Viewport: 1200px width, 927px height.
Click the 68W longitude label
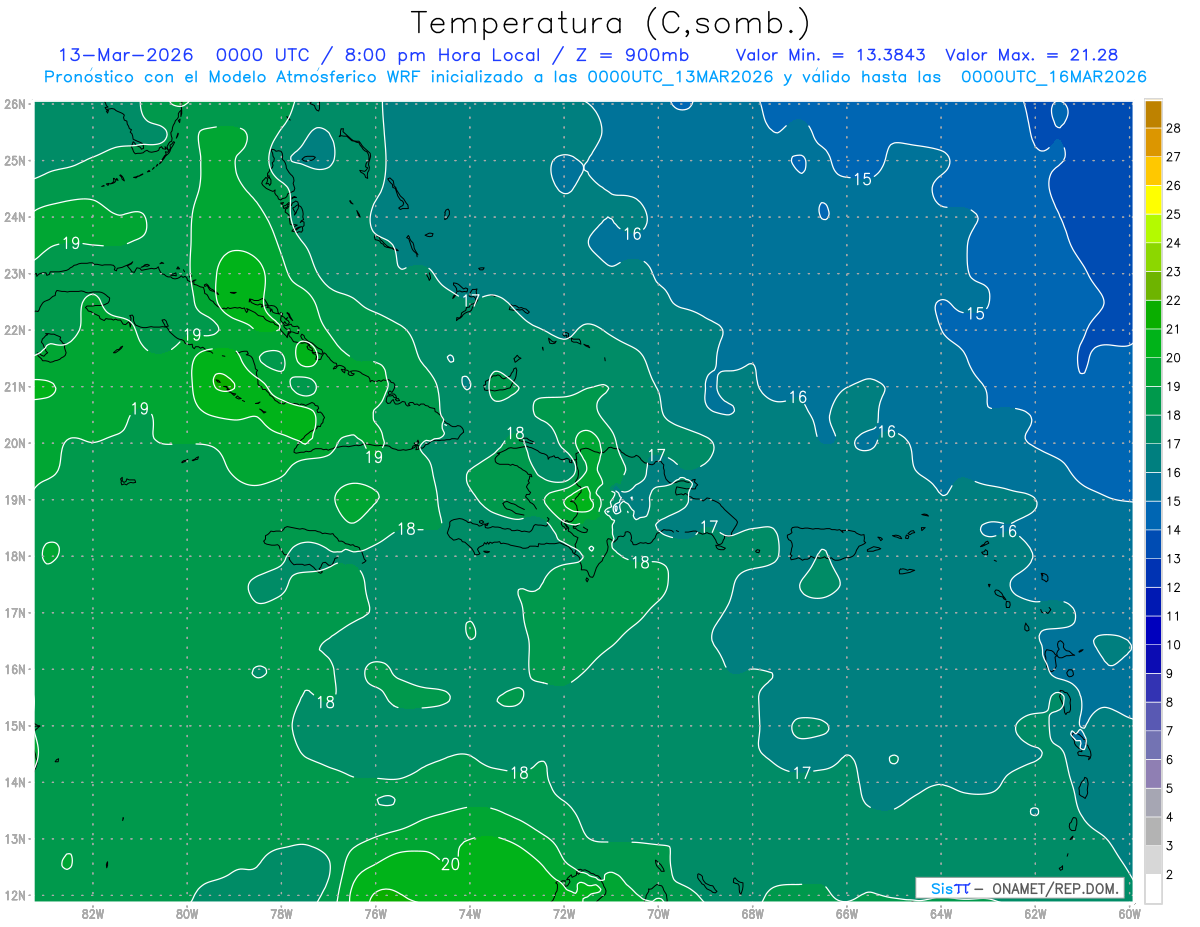[x=752, y=912]
